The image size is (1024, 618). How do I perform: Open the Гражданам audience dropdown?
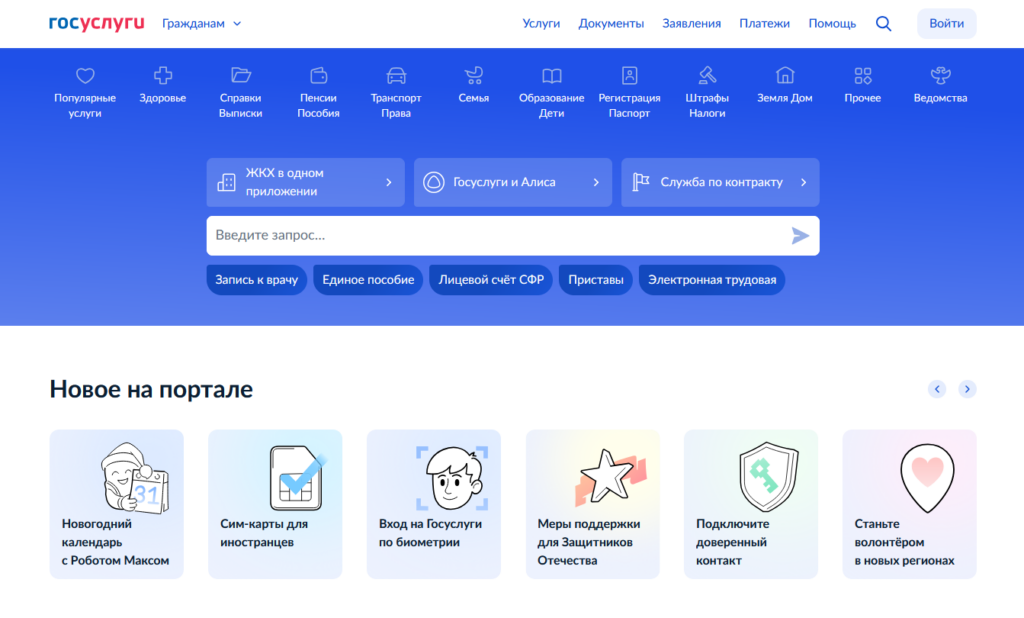tap(202, 24)
